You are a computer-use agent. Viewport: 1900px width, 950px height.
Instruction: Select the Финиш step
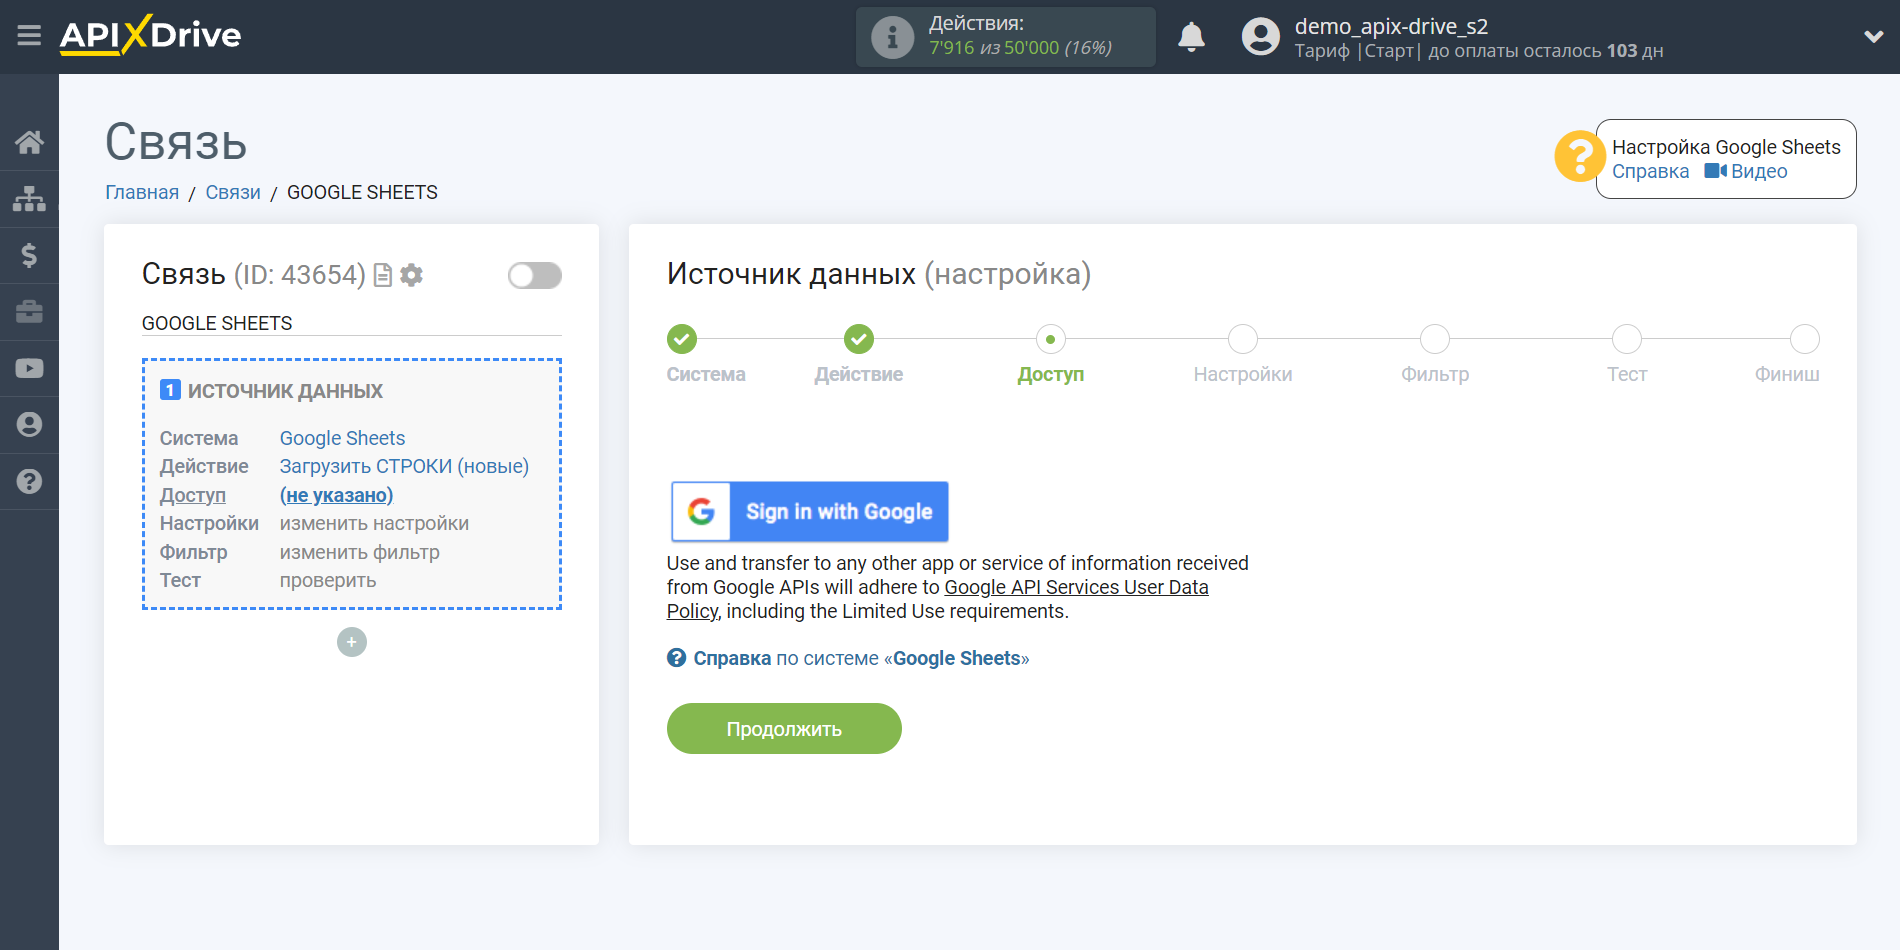point(1804,339)
